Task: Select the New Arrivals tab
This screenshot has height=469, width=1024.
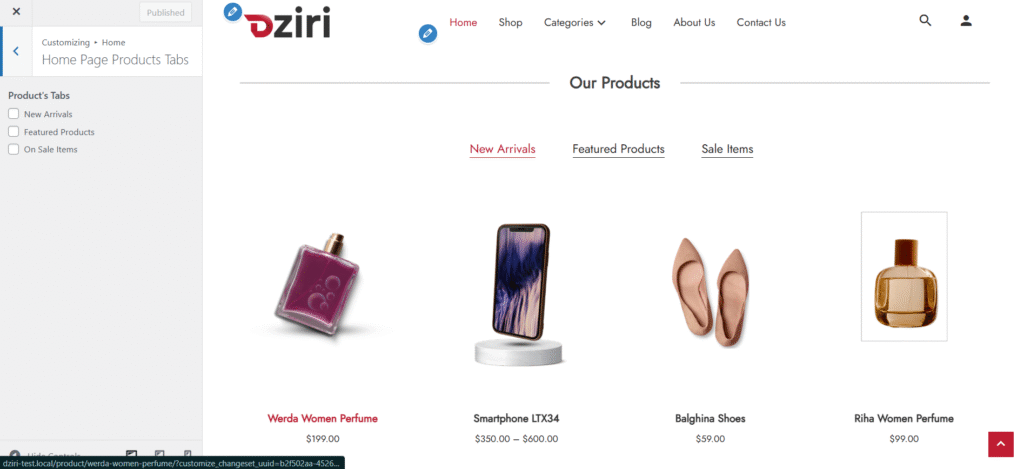Action: 502,149
